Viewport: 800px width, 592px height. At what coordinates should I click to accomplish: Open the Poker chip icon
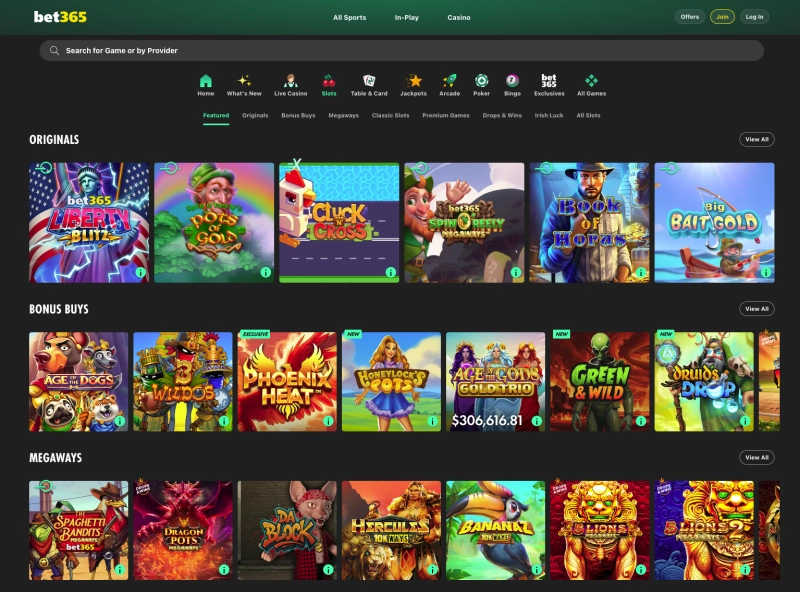[x=482, y=81]
